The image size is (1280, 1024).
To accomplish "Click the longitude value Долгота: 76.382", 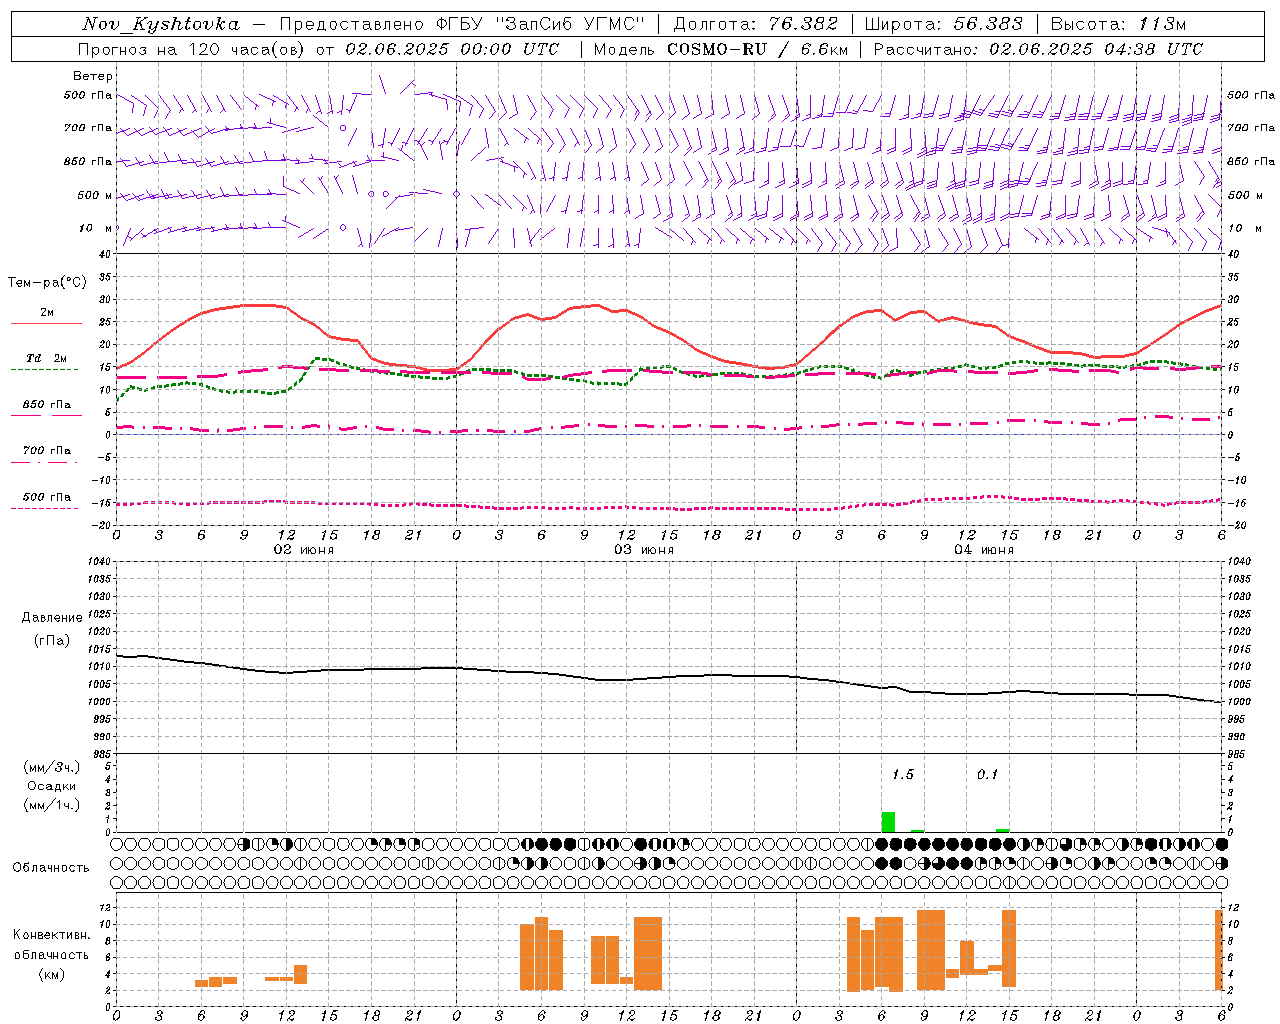I will click(x=756, y=24).
